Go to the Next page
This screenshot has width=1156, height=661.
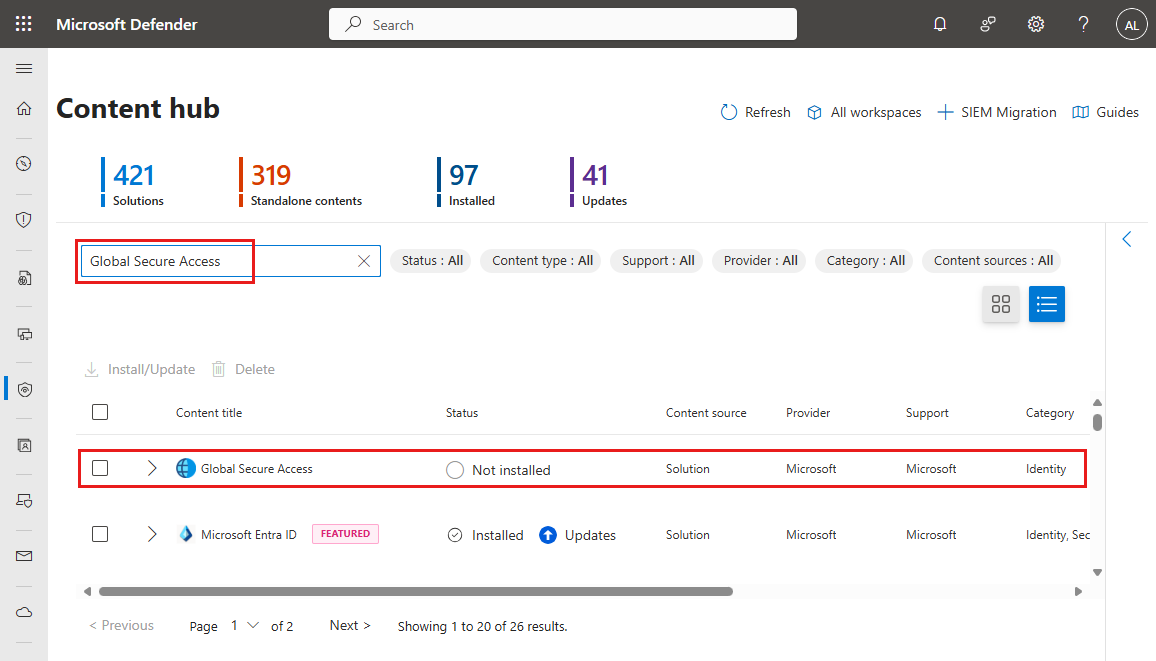[x=349, y=625]
